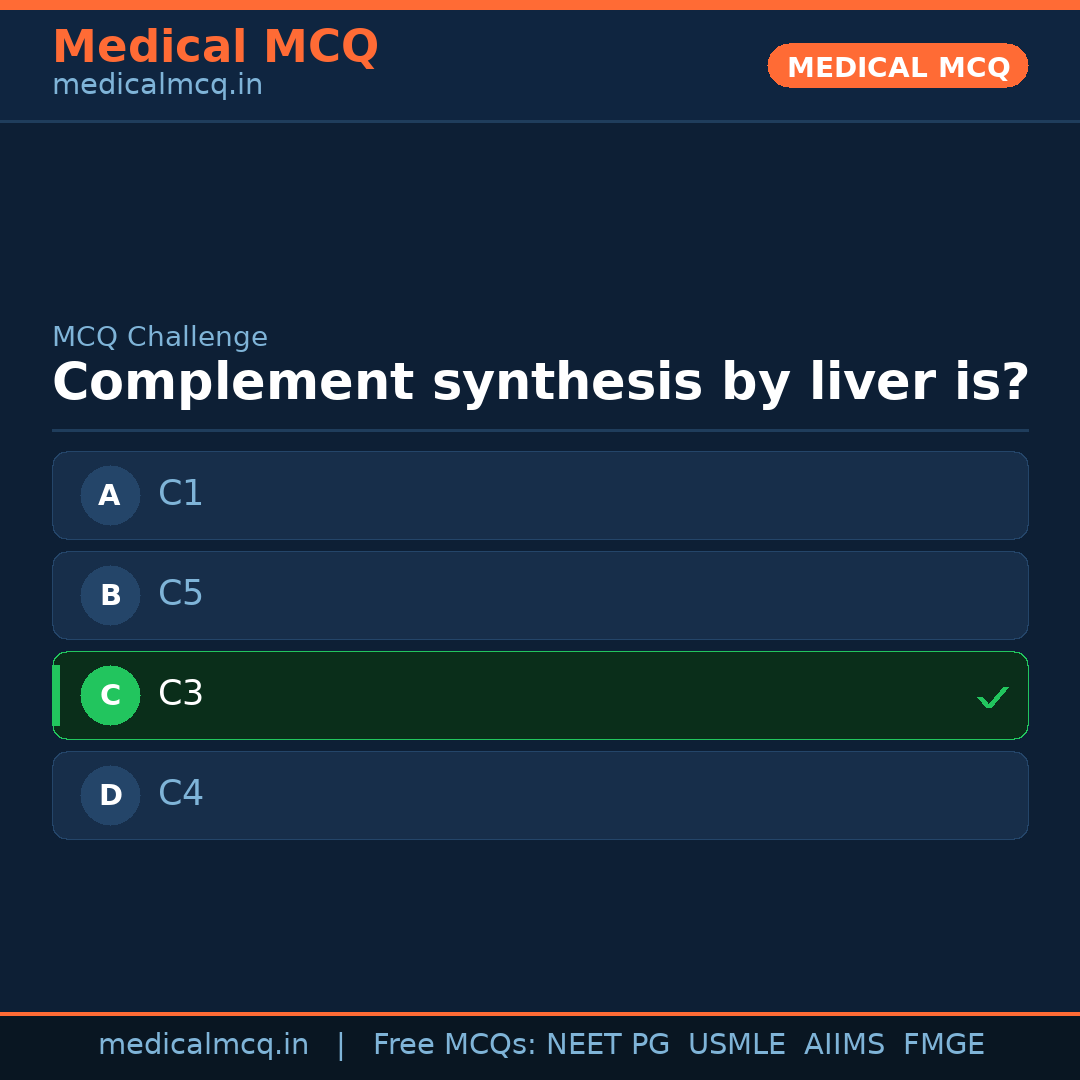Select NEET PG in the footer
The image size is (1080, 1080).
[x=608, y=1045]
